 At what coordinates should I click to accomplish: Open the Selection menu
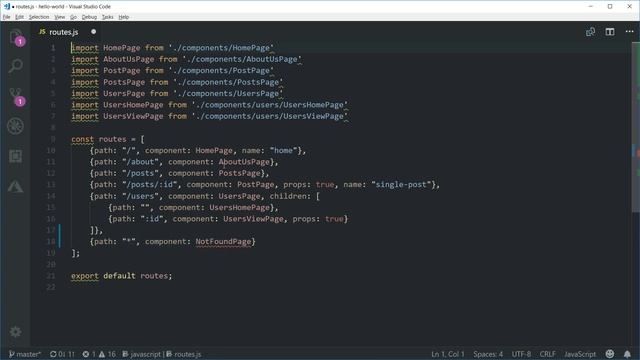pyautogui.click(x=39, y=17)
